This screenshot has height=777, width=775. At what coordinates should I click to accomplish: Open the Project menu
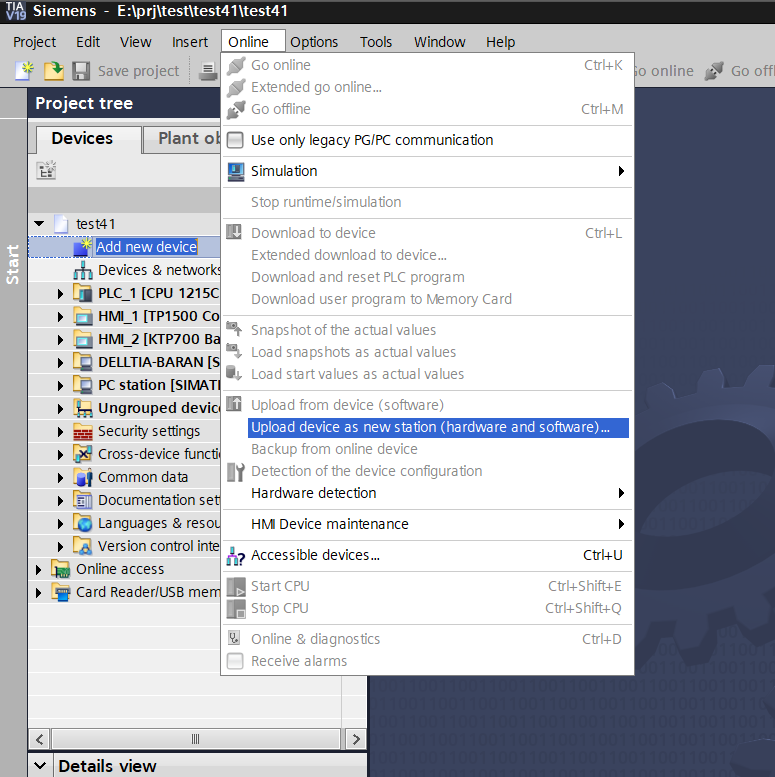tap(35, 42)
